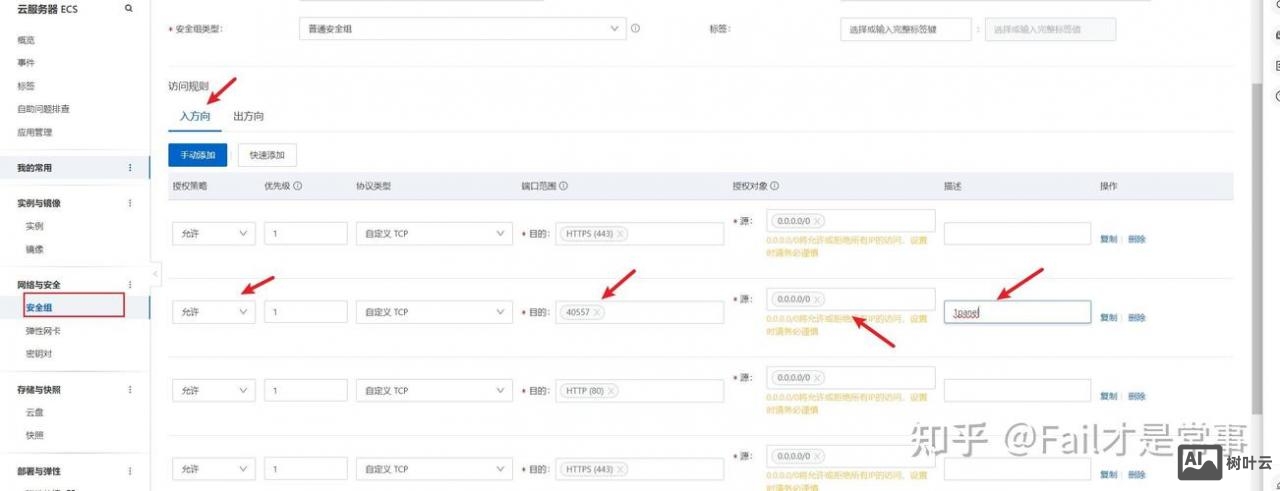
Task: Remove the 0.0.0.0/0 source in the 40557 row
Action: click(x=817, y=299)
